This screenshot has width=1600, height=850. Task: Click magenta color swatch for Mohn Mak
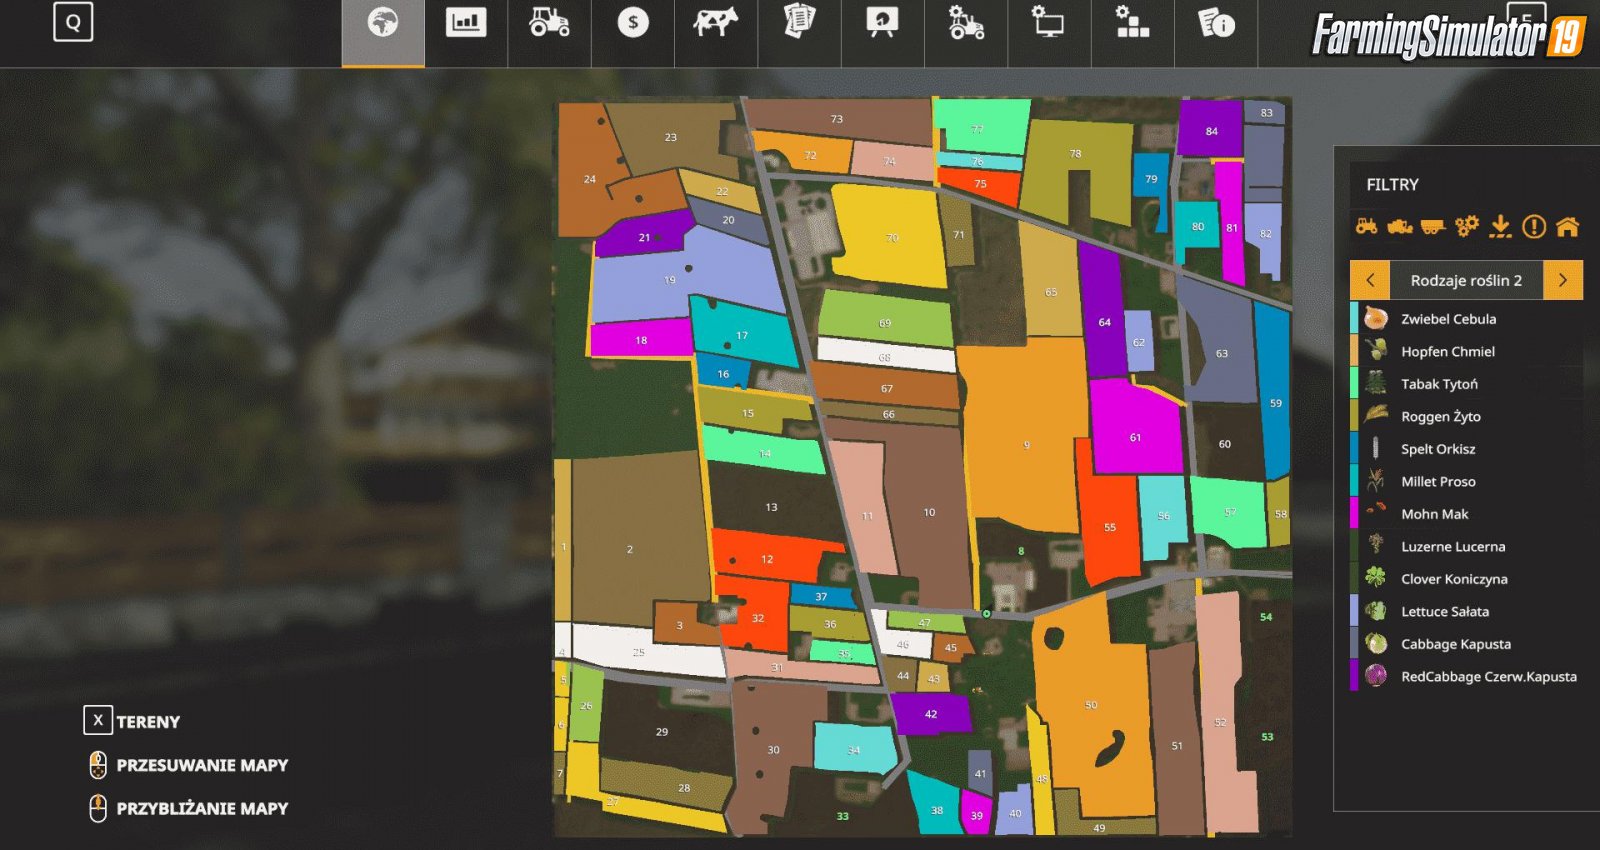pos(1354,514)
